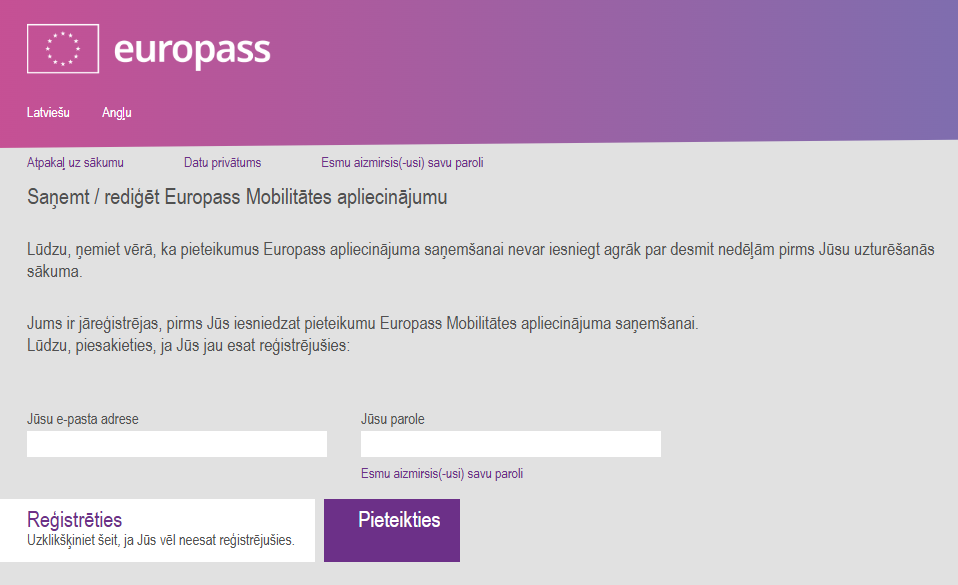Focus the Jūsu parole input field
The height and width of the screenshot is (585, 958).
tap(511, 444)
